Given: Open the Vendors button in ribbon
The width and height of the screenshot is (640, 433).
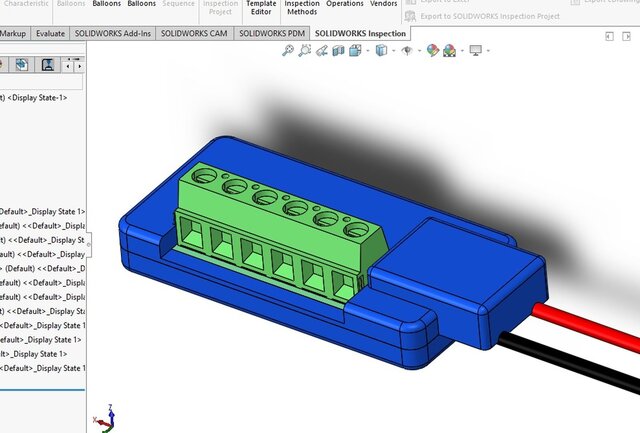Looking at the screenshot, I should pyautogui.click(x=383, y=4).
